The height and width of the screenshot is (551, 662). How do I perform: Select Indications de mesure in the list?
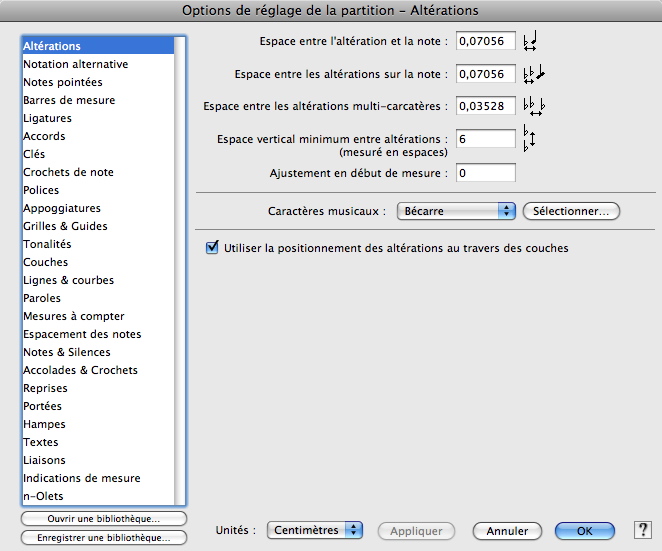pyautogui.click(x=98, y=478)
